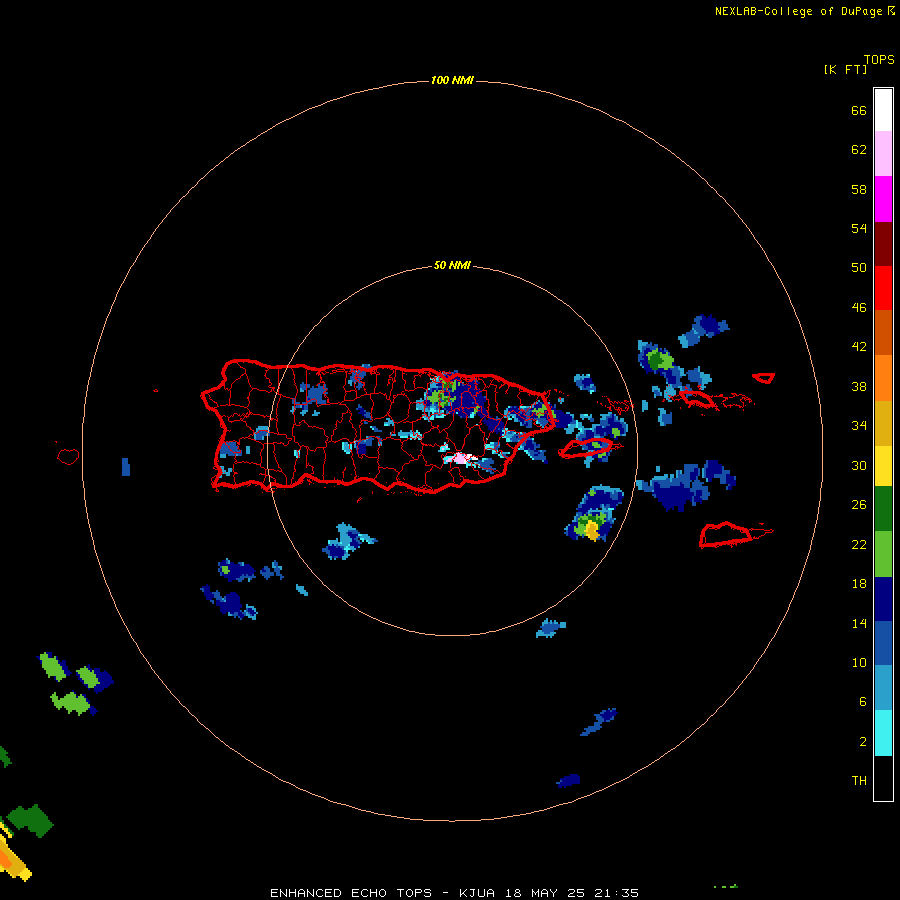Click the white 66 kft legend swatch

coord(883,110)
